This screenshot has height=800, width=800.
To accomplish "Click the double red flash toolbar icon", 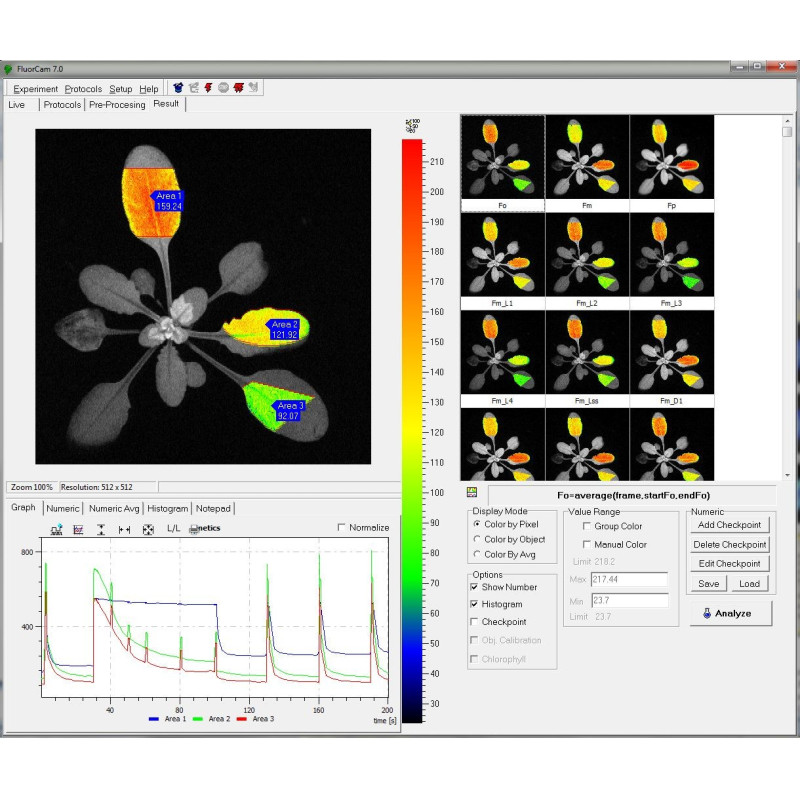I will (238, 88).
